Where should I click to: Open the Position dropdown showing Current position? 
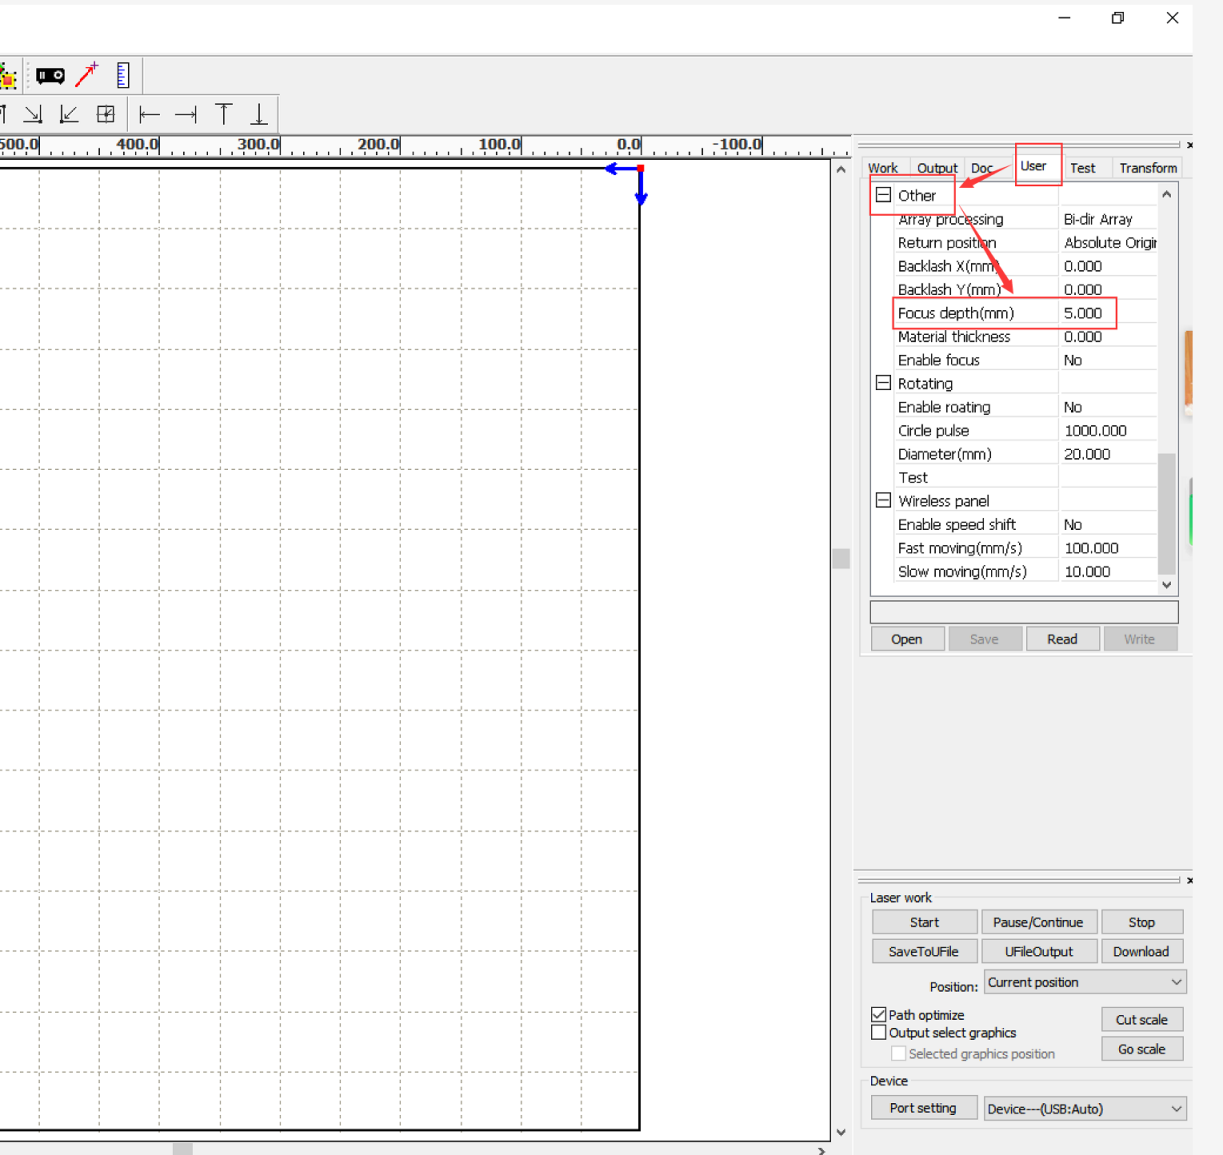[x=1084, y=983]
